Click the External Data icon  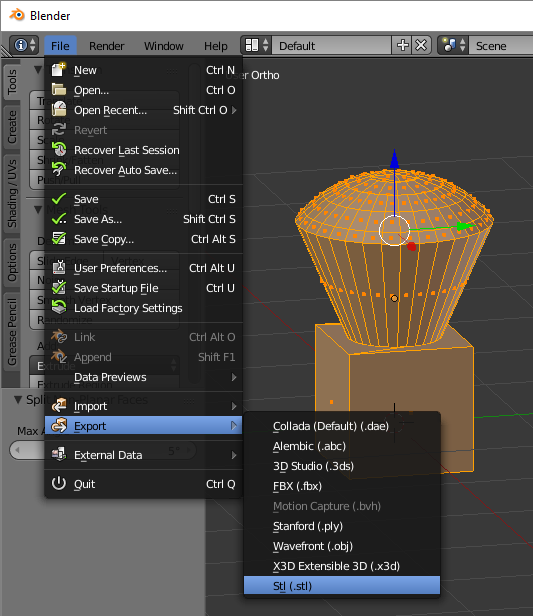click(x=59, y=455)
